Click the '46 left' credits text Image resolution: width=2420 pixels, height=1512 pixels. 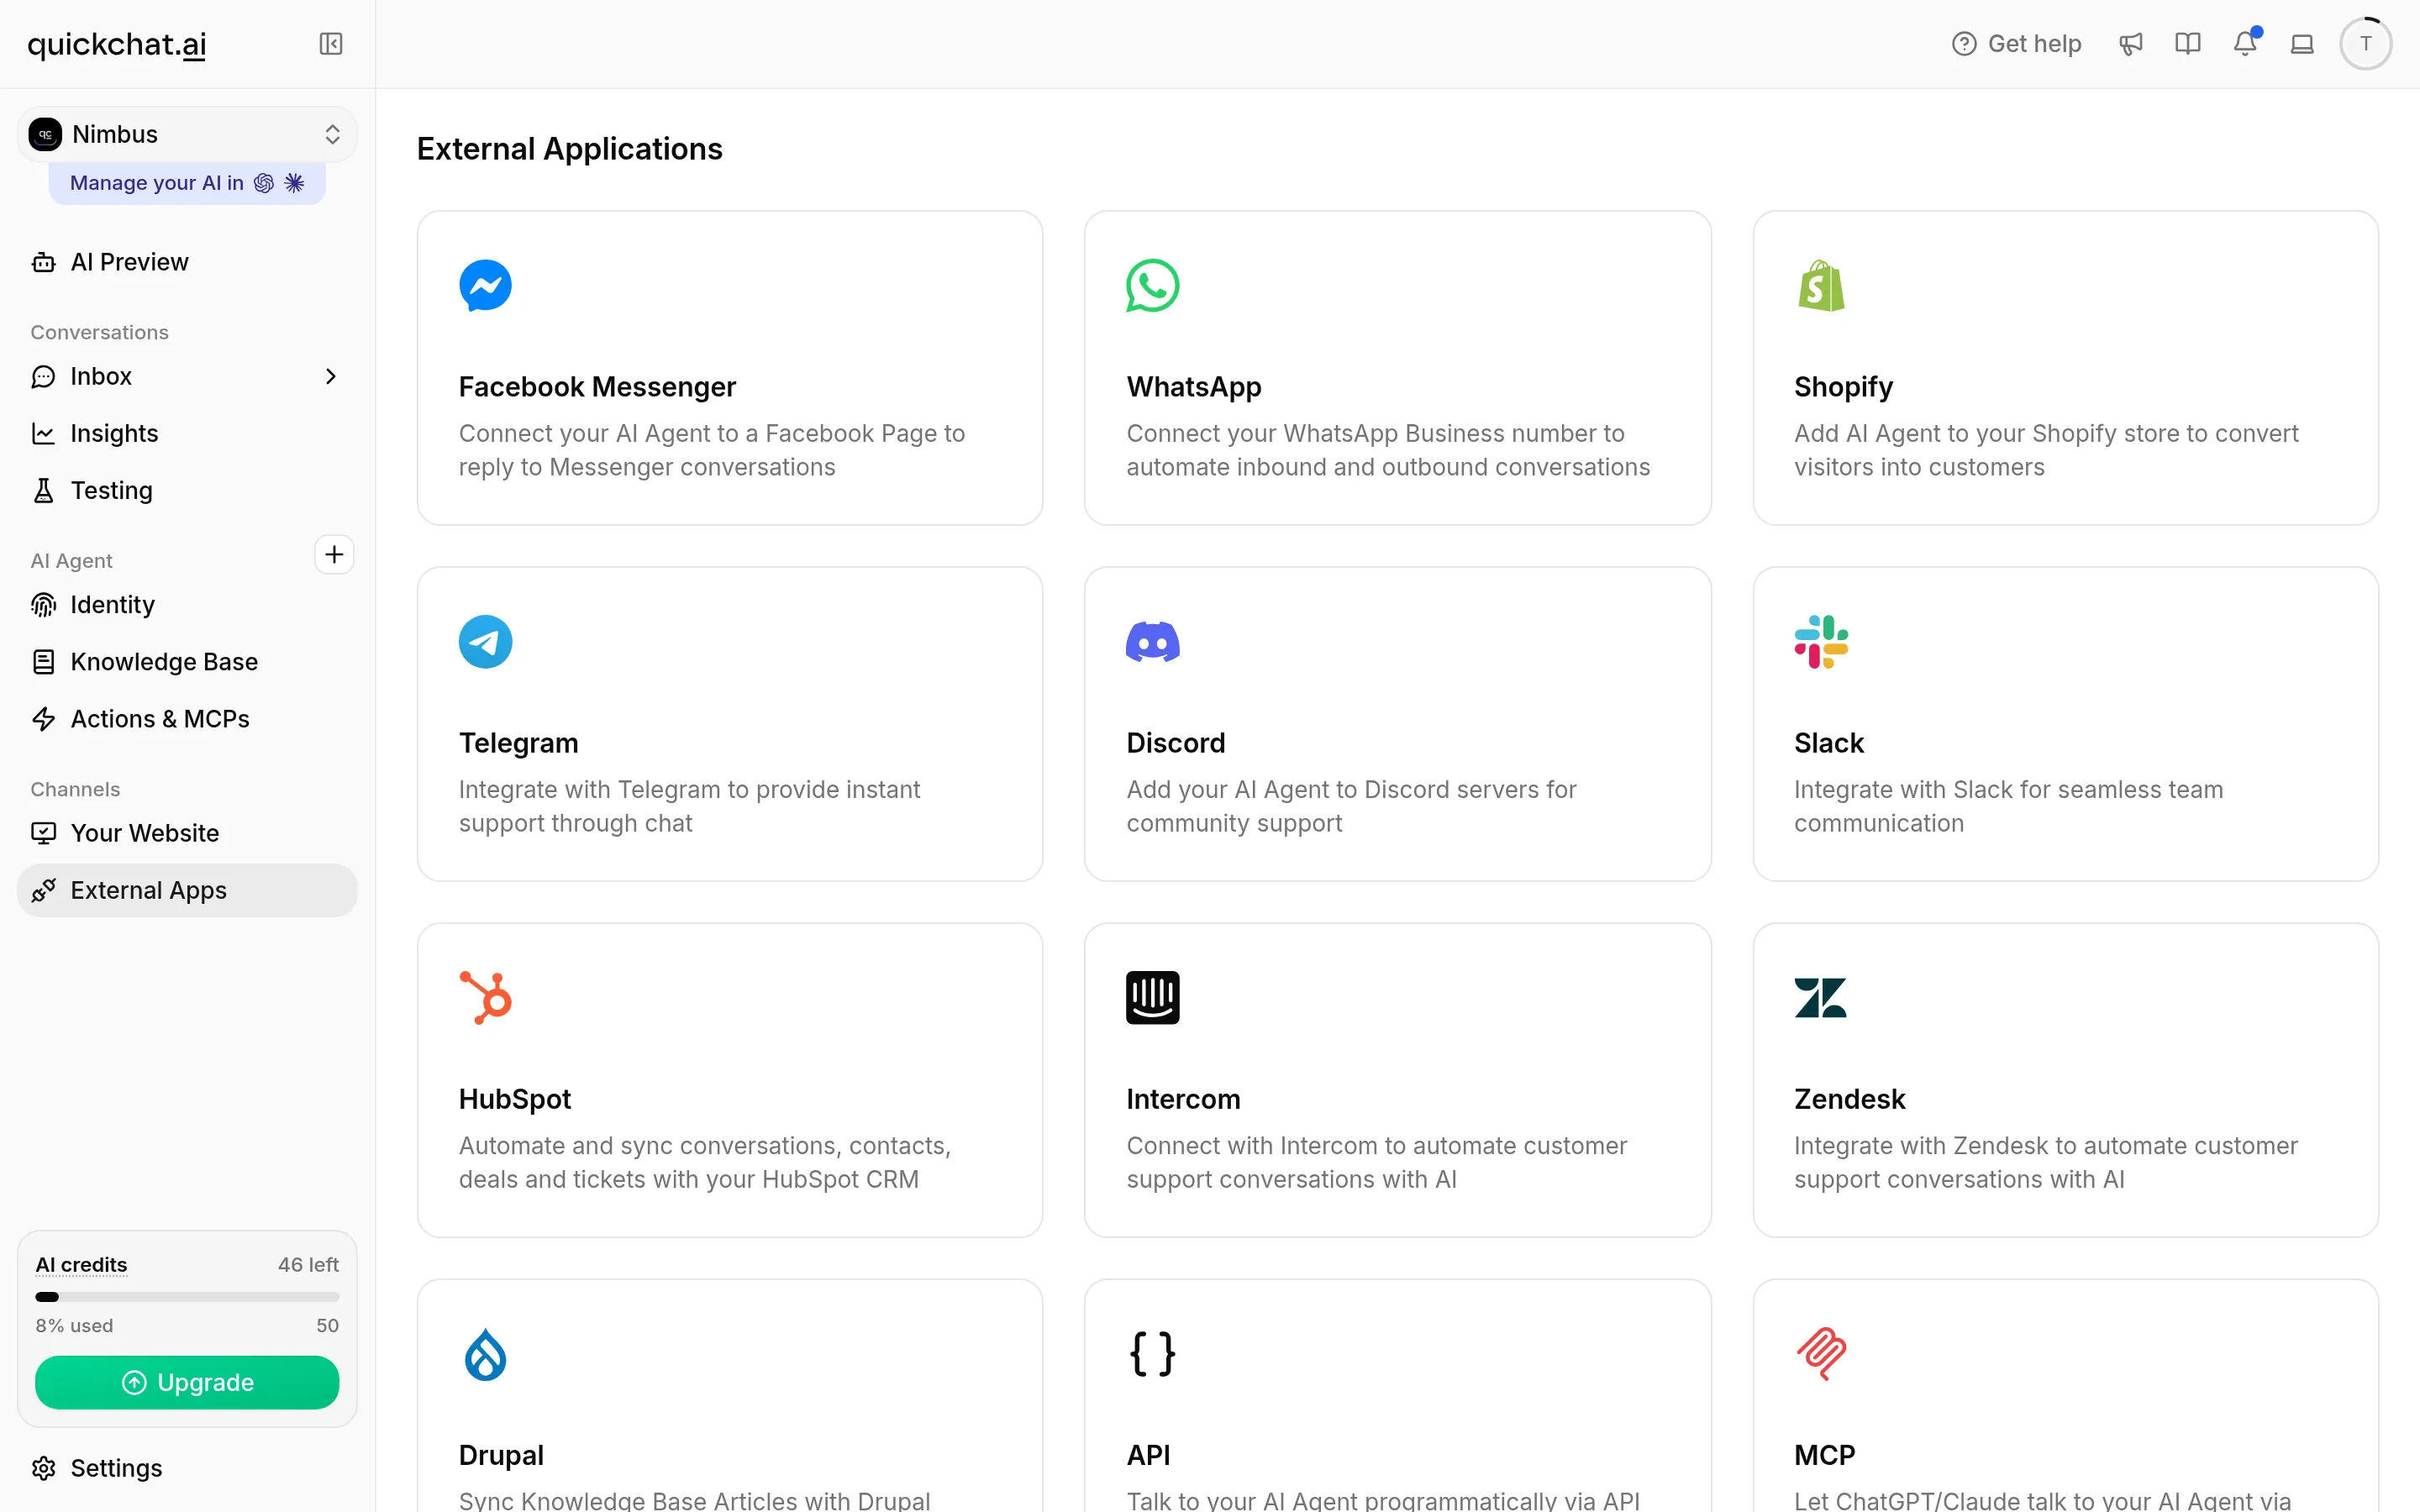pos(308,1265)
